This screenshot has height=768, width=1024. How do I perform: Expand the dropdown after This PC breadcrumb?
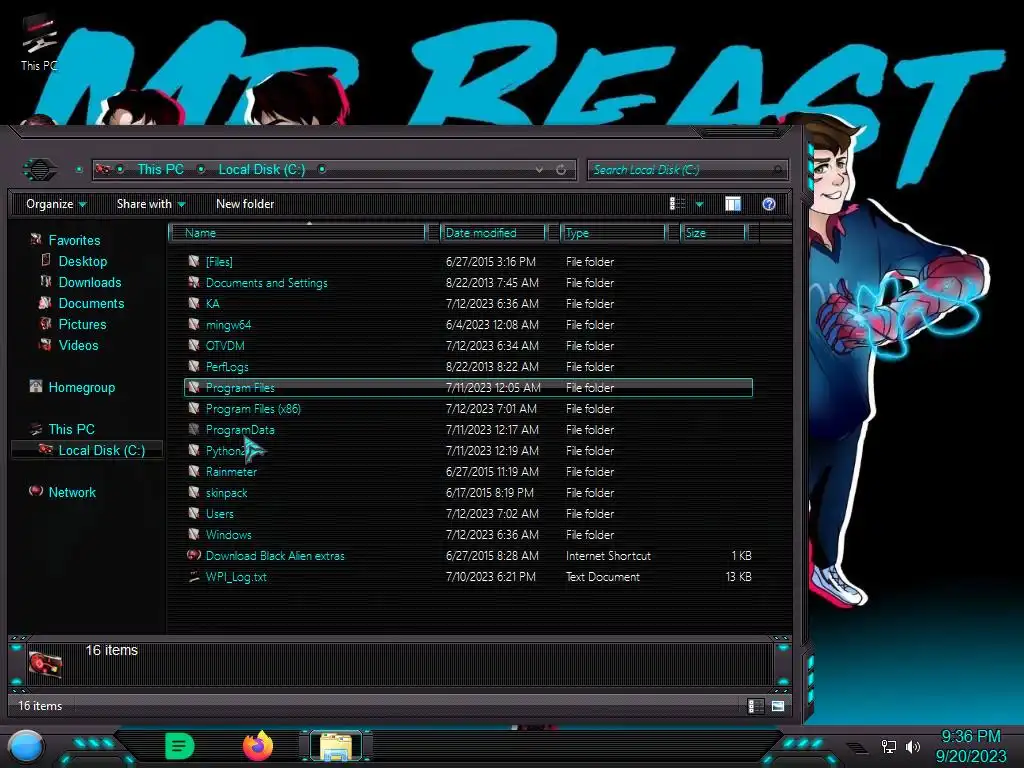tap(201, 169)
